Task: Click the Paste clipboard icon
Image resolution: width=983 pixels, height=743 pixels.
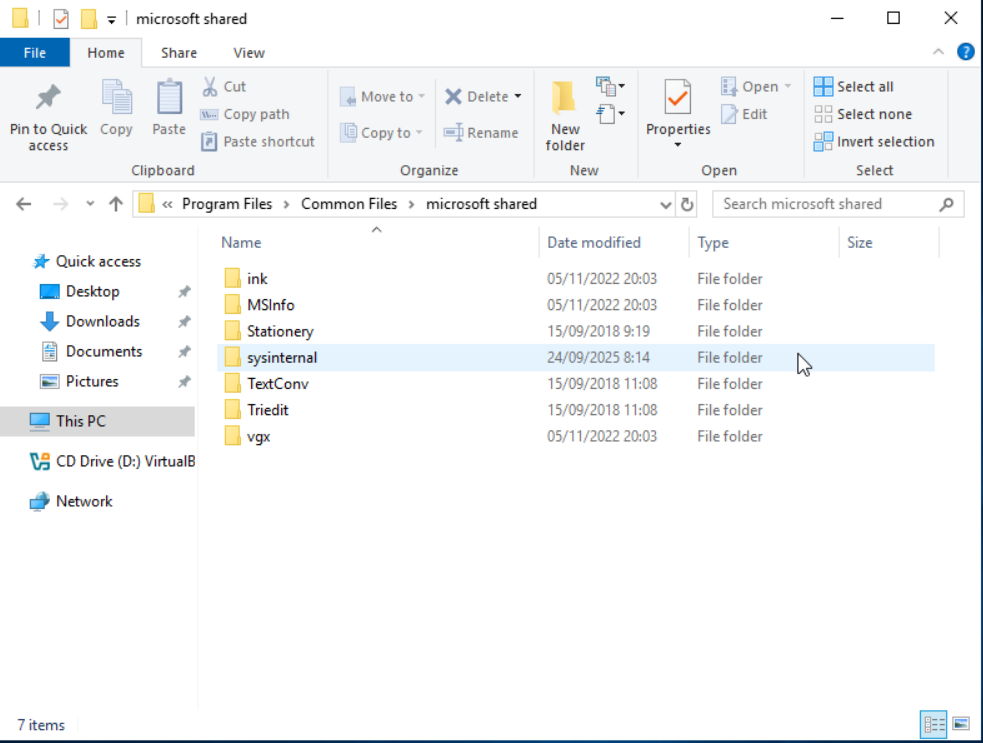Action: coord(169,98)
